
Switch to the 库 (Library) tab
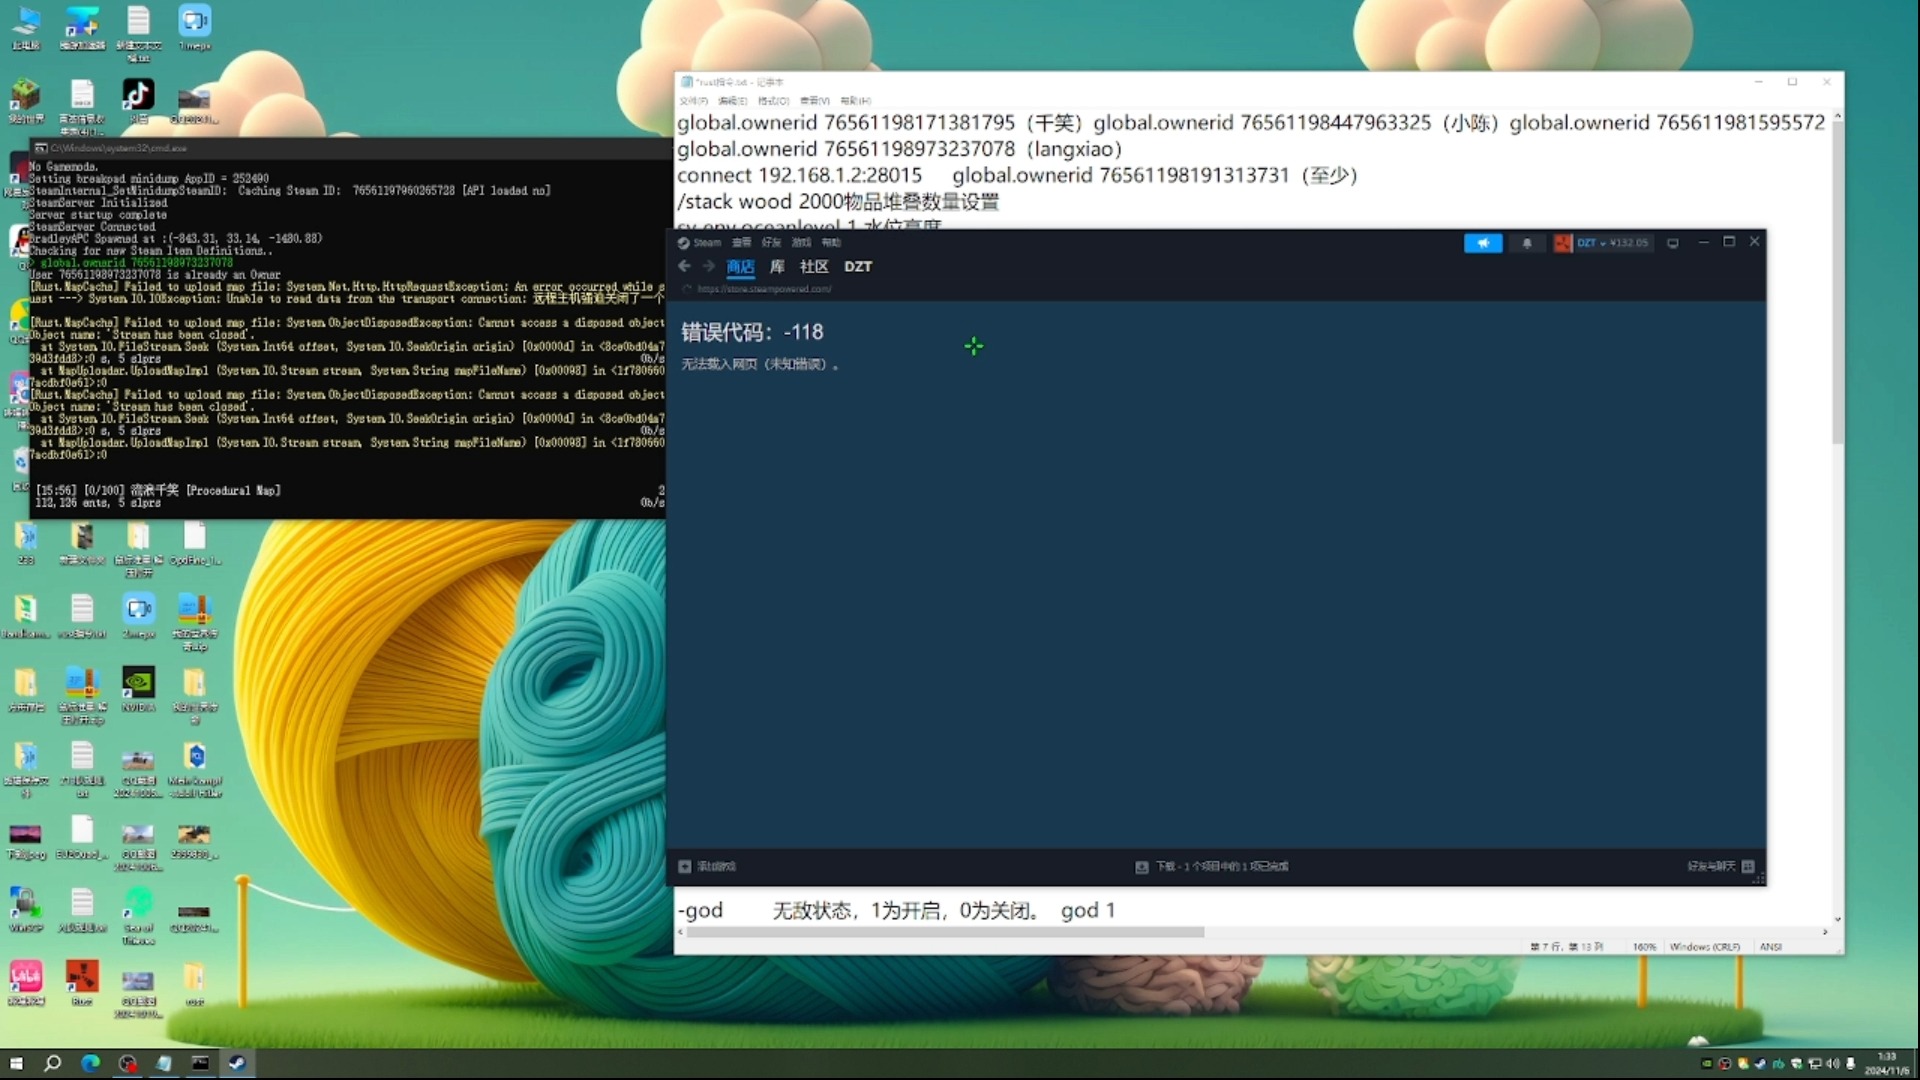click(777, 266)
